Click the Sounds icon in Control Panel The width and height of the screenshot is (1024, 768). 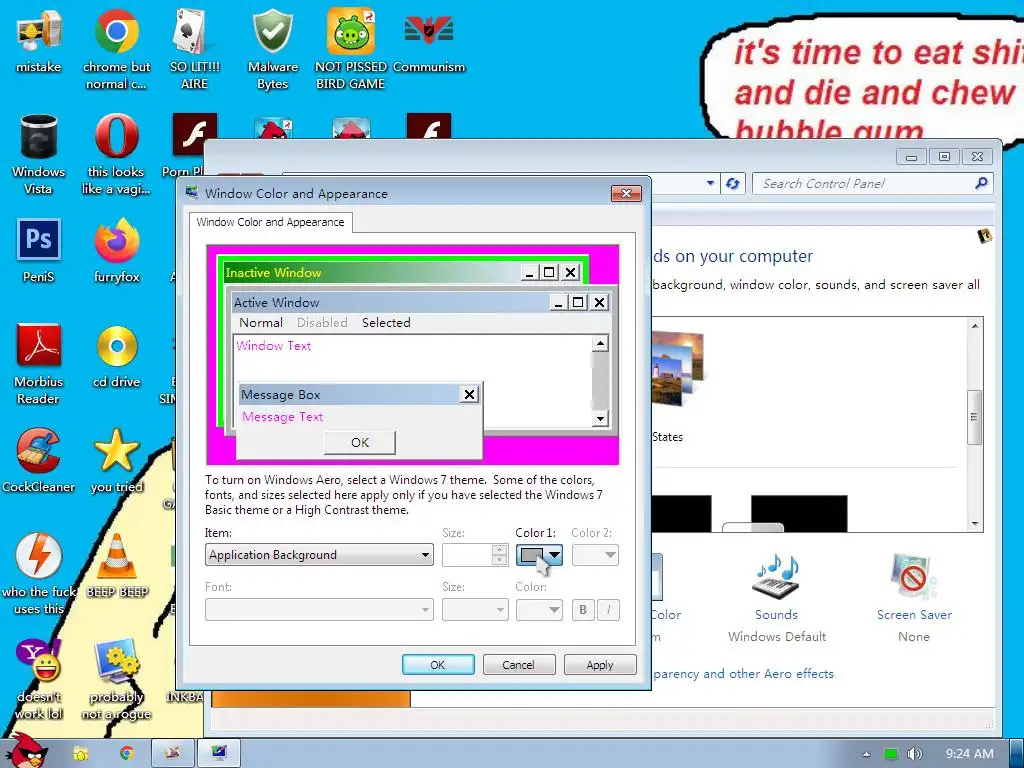(776, 577)
